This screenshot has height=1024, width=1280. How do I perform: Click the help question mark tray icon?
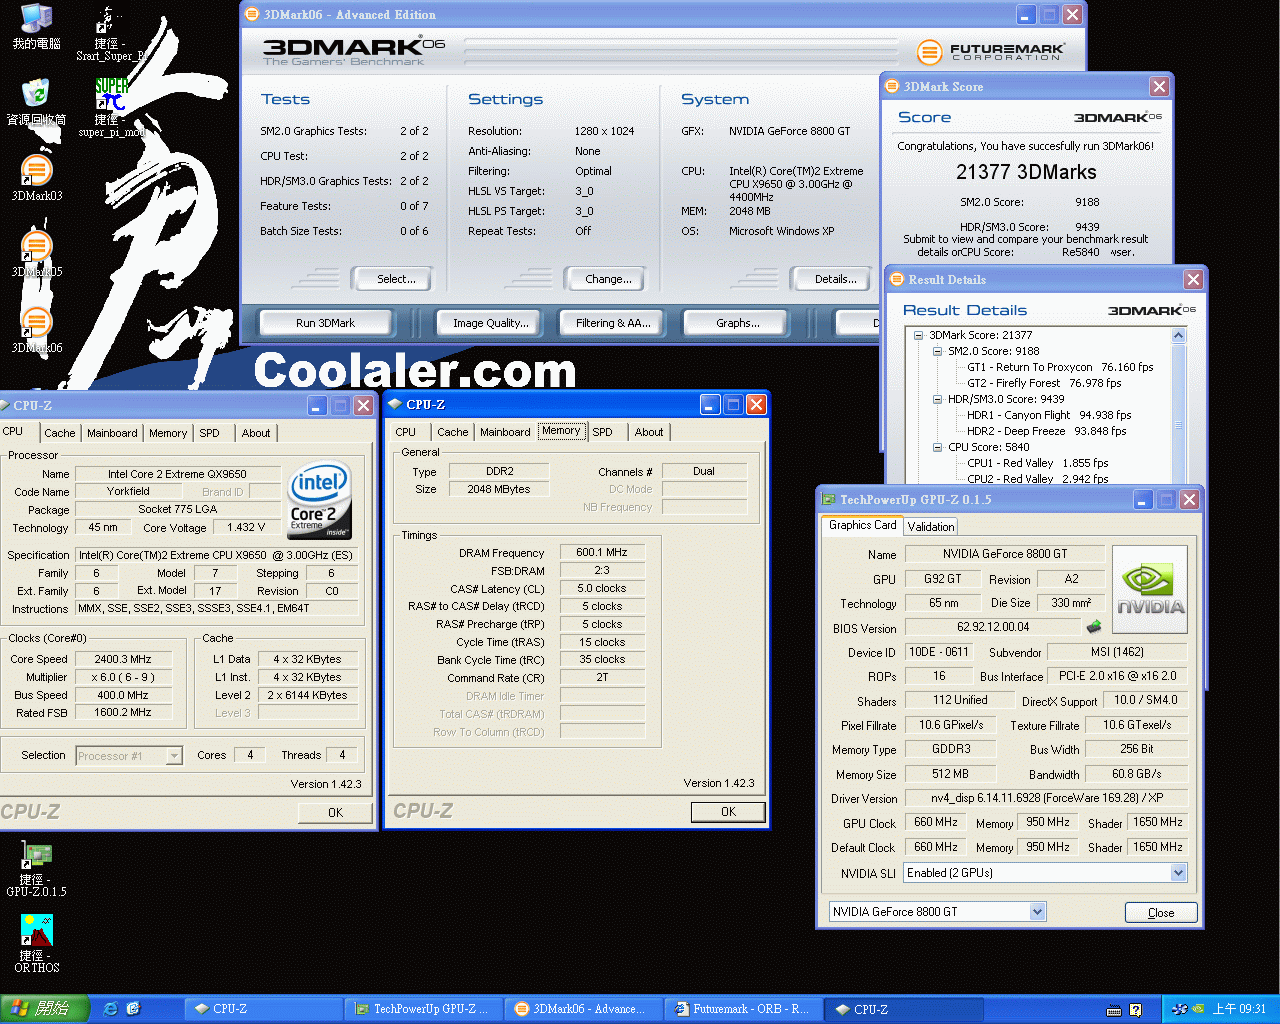point(1136,1010)
